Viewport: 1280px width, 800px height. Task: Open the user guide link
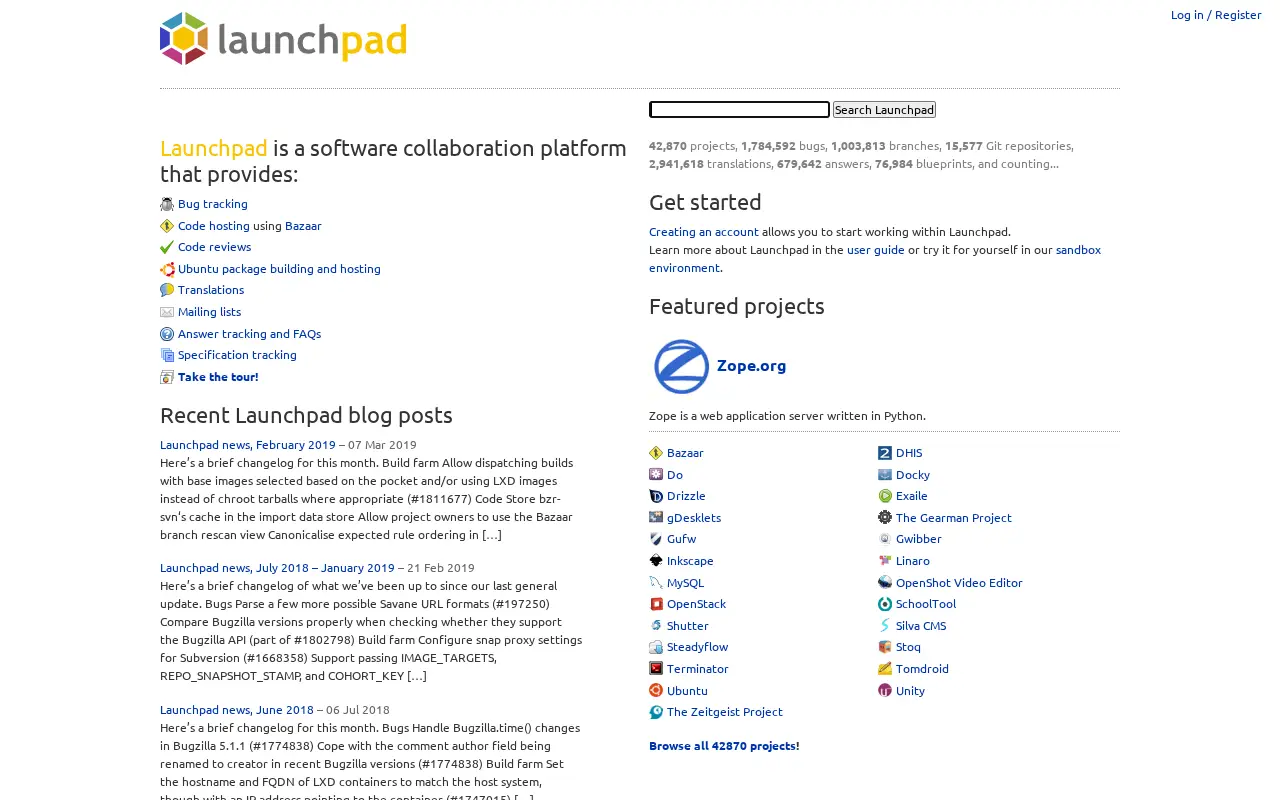[x=876, y=250]
